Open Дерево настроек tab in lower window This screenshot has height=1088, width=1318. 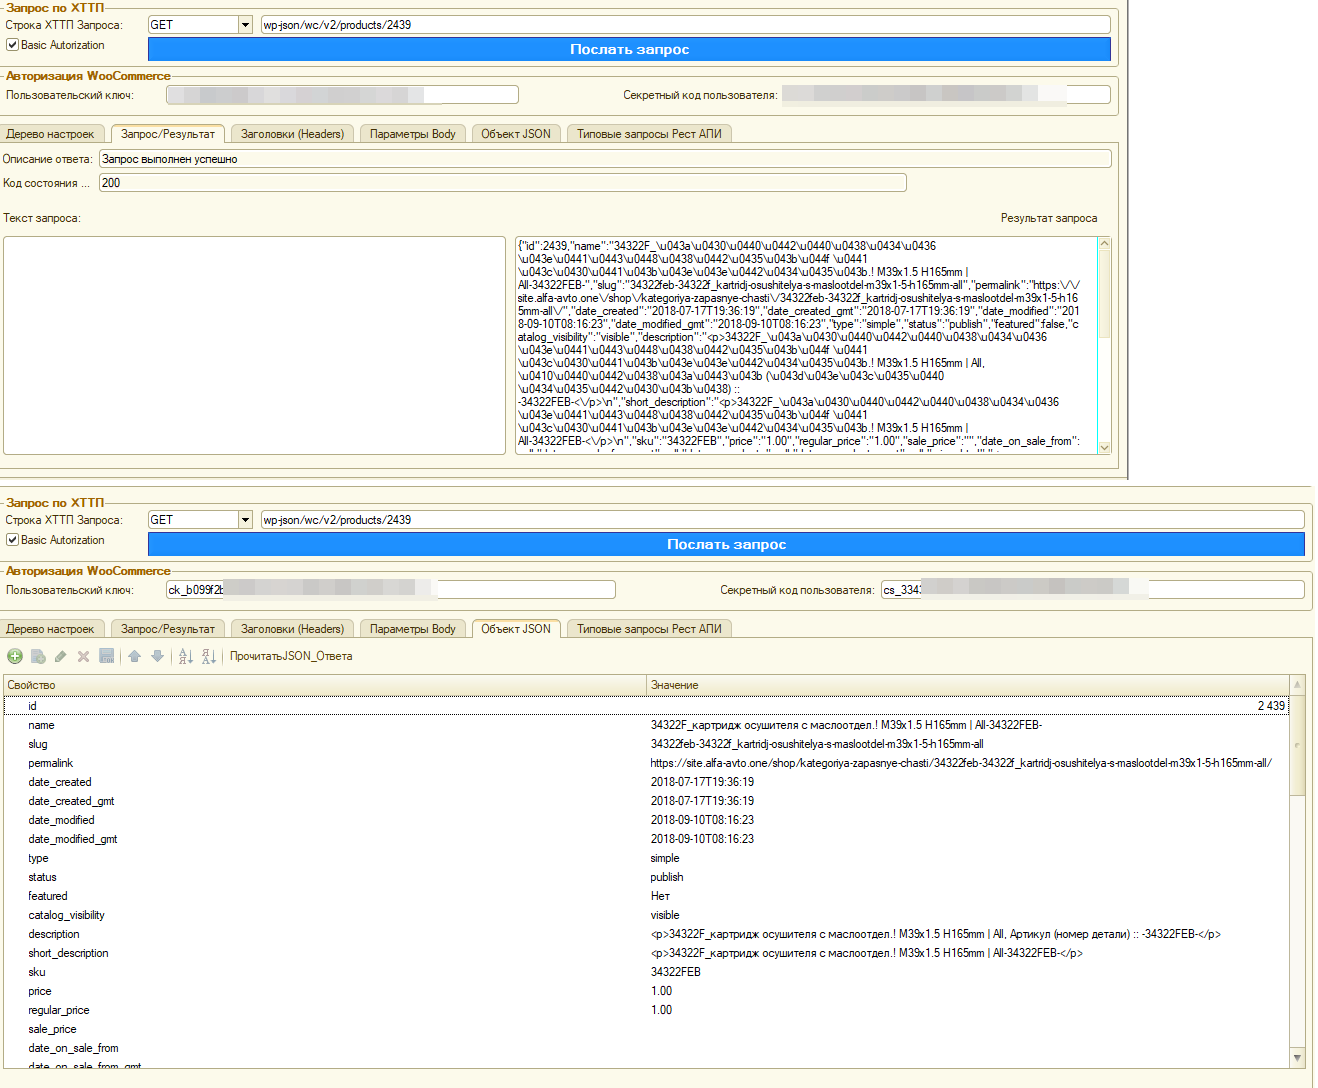[x=50, y=629]
